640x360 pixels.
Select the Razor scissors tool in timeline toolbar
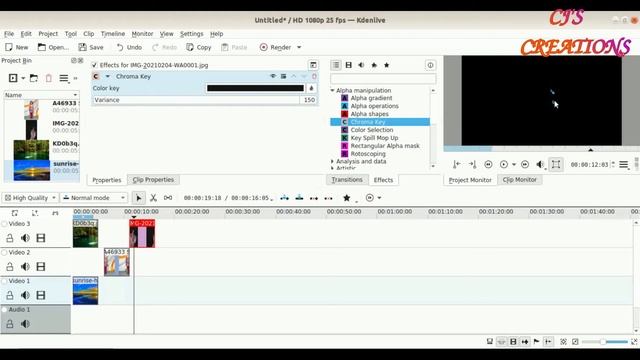[x=153, y=198]
